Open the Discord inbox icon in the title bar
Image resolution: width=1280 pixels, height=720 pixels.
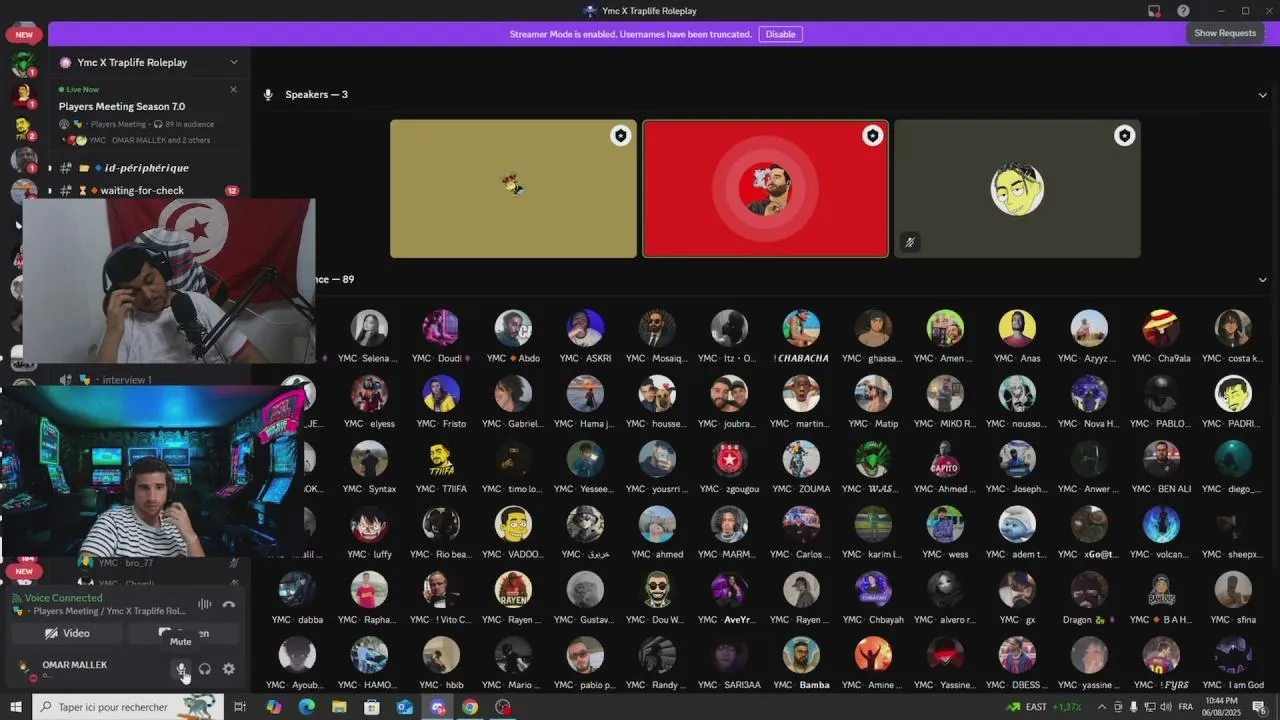pos(1154,11)
